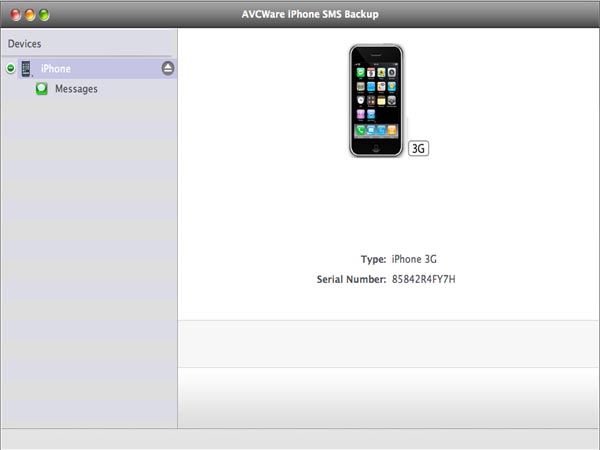Image resolution: width=600 pixels, height=450 pixels.
Task: Click the iPhone device icon in sidebar
Action: coord(26,68)
